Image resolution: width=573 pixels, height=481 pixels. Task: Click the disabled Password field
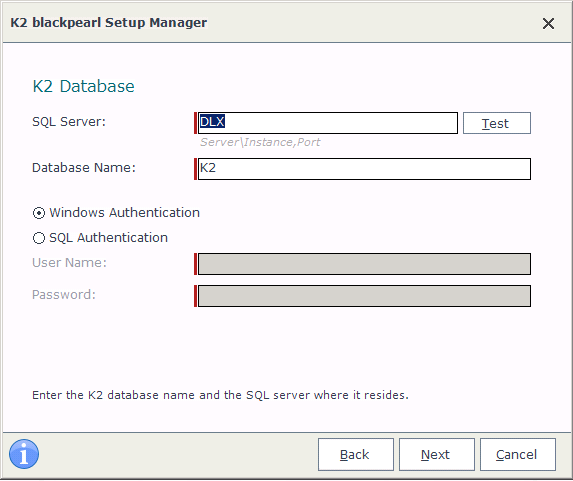pos(364,296)
